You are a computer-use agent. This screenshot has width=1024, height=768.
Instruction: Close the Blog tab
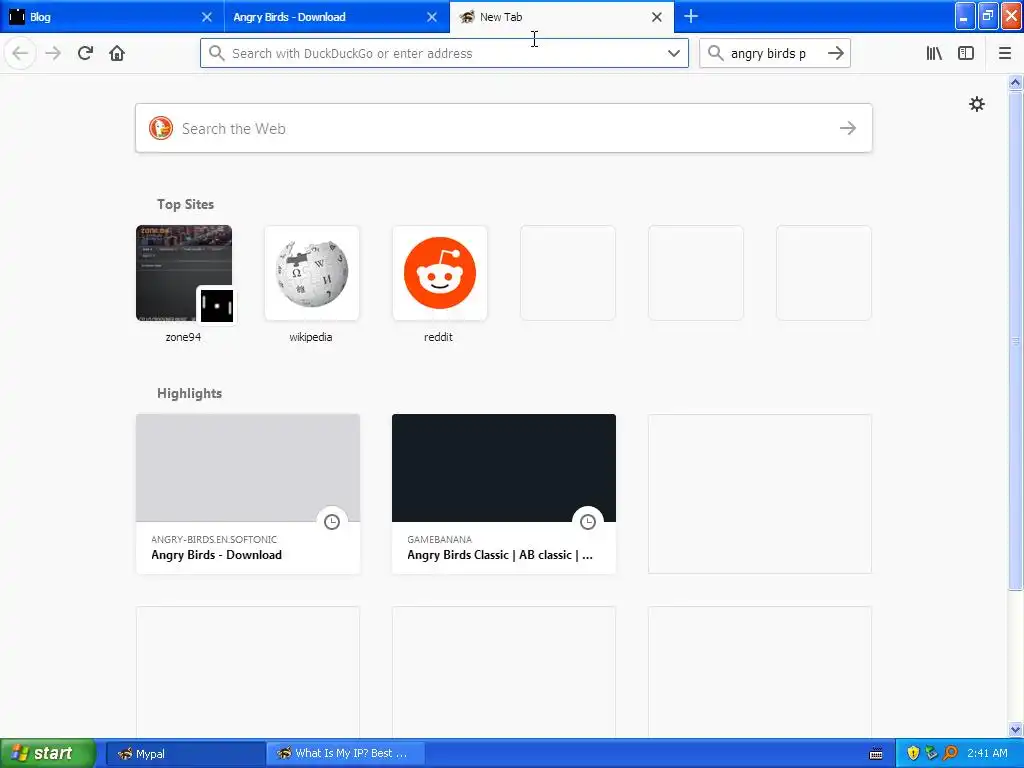[x=206, y=17]
